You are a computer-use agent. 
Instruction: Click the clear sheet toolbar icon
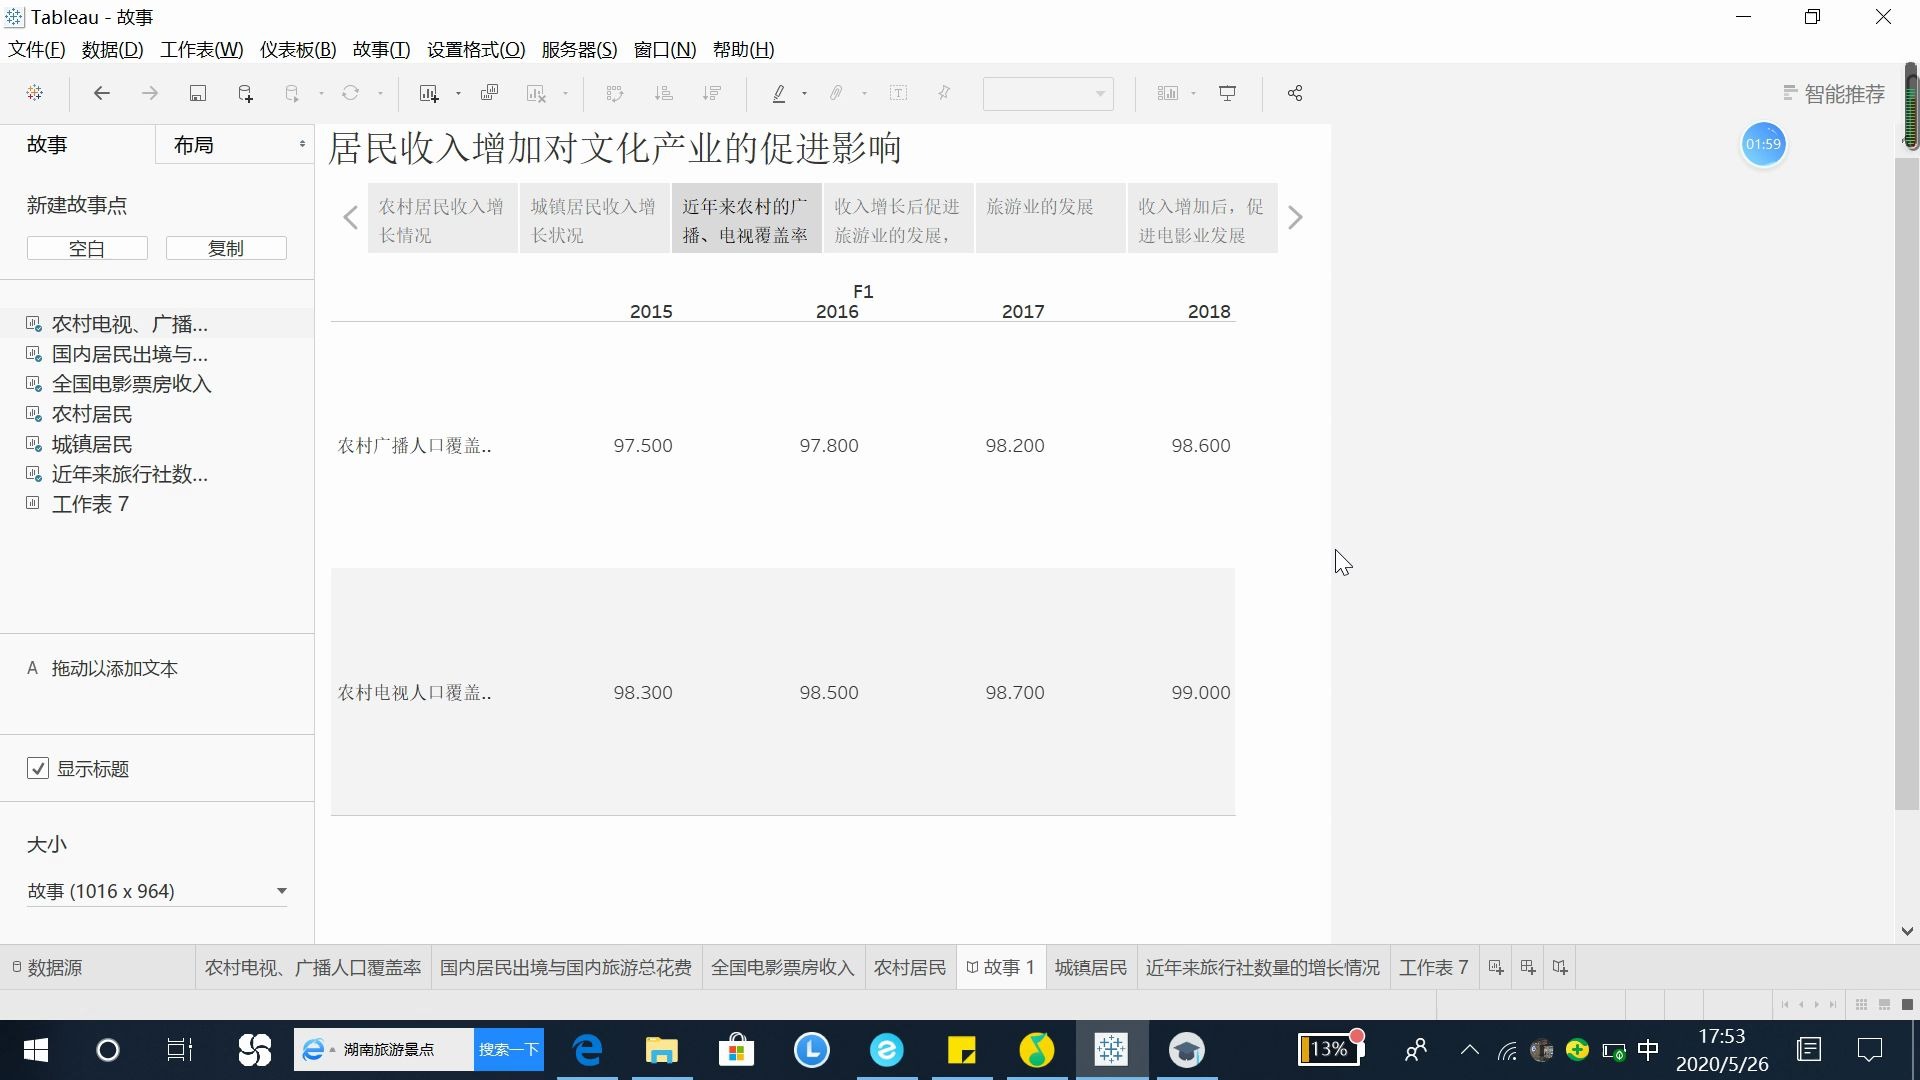pyautogui.click(x=536, y=93)
